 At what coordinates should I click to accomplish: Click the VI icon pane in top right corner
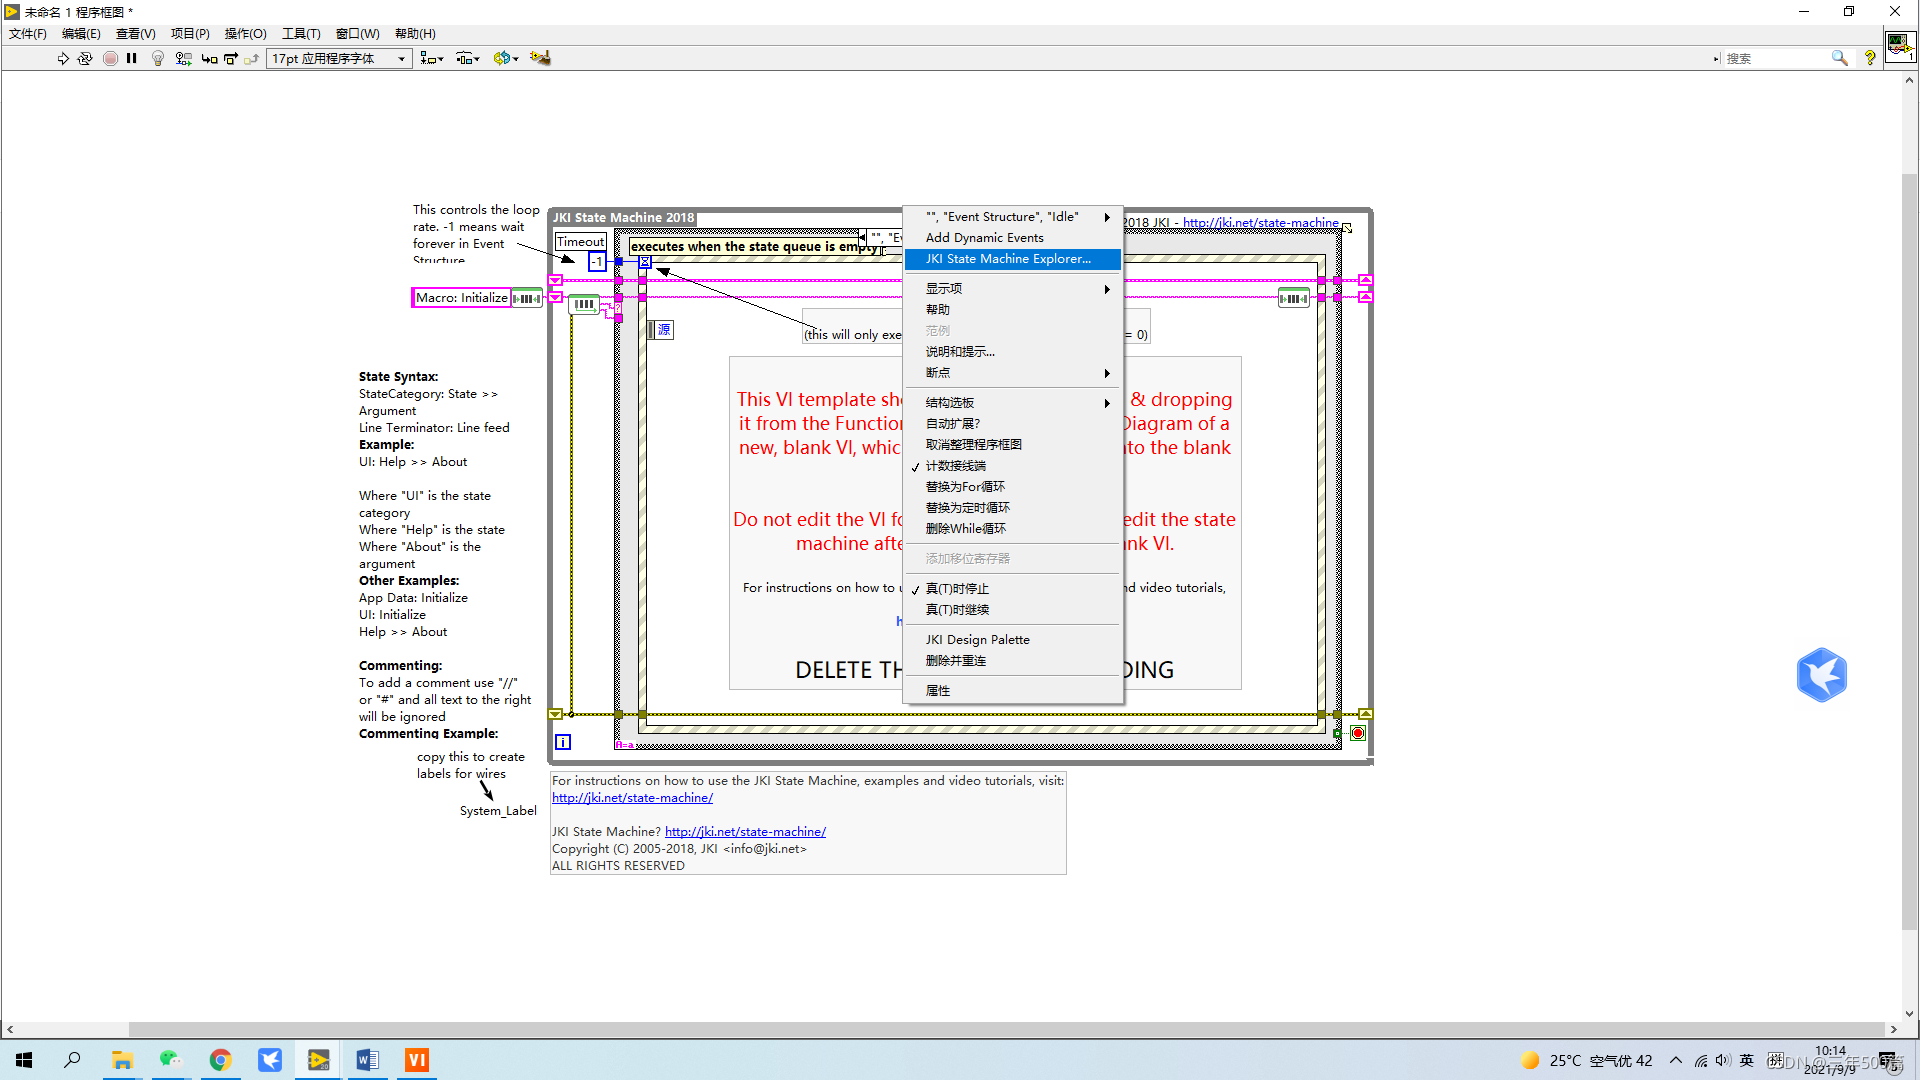[1900, 47]
